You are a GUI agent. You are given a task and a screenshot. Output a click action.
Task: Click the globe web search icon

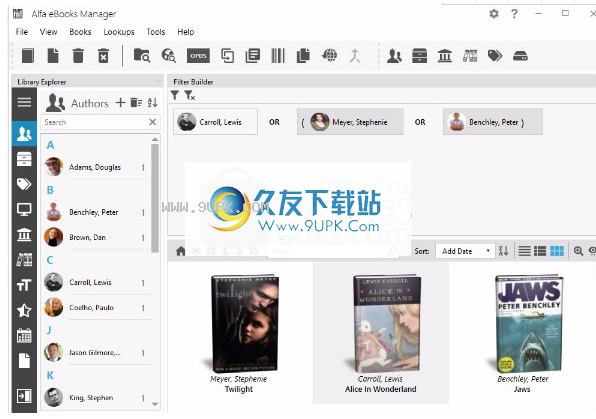click(168, 56)
